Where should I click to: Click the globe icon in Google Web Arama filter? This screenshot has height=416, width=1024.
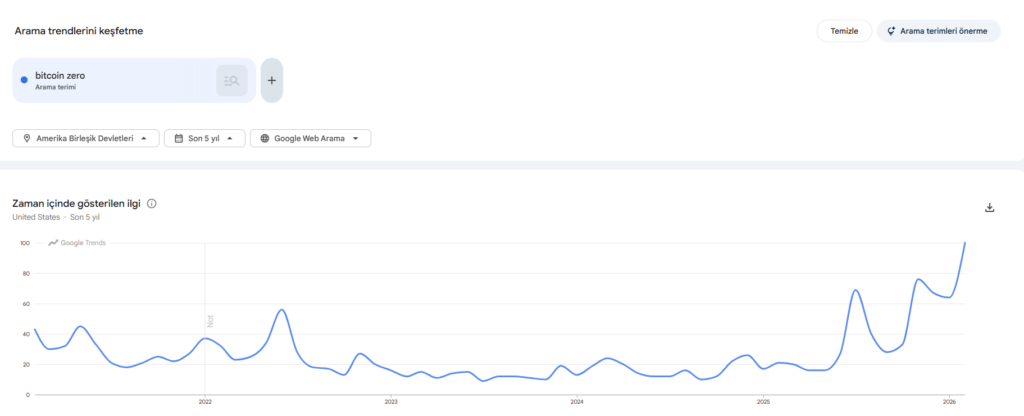pyautogui.click(x=265, y=138)
